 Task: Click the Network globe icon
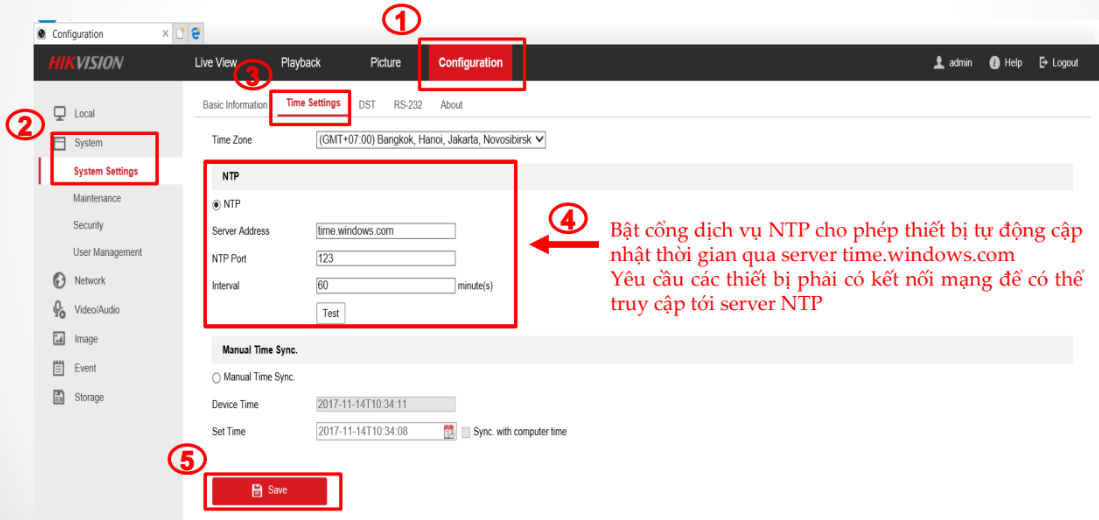point(59,281)
